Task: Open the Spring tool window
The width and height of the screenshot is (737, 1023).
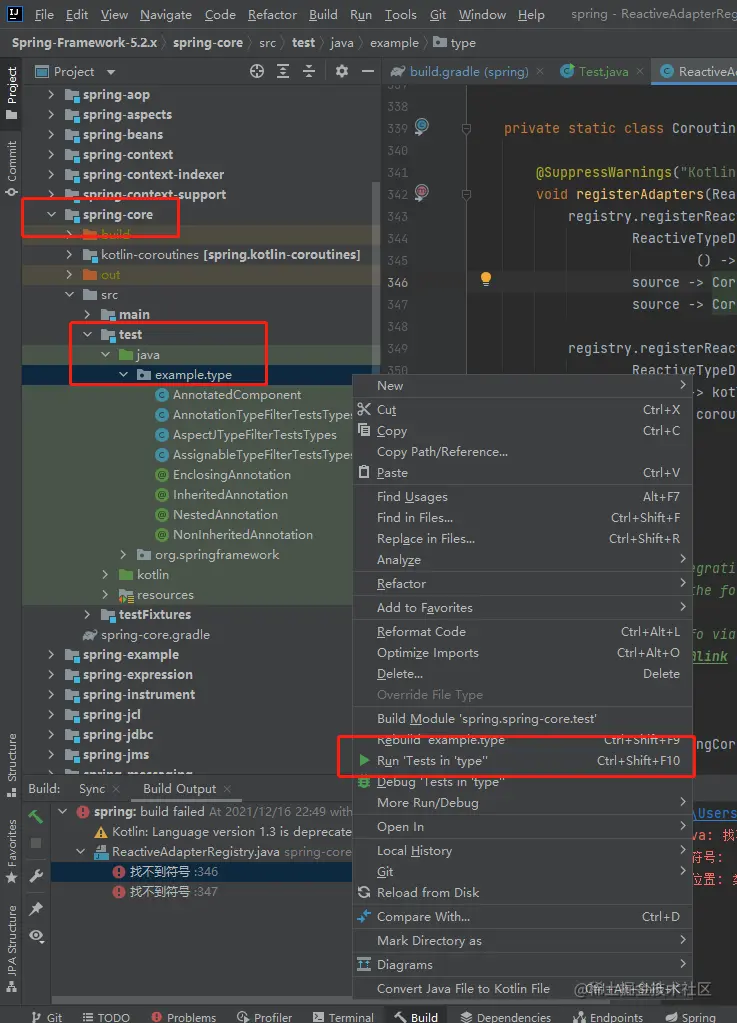Action: point(691,1016)
